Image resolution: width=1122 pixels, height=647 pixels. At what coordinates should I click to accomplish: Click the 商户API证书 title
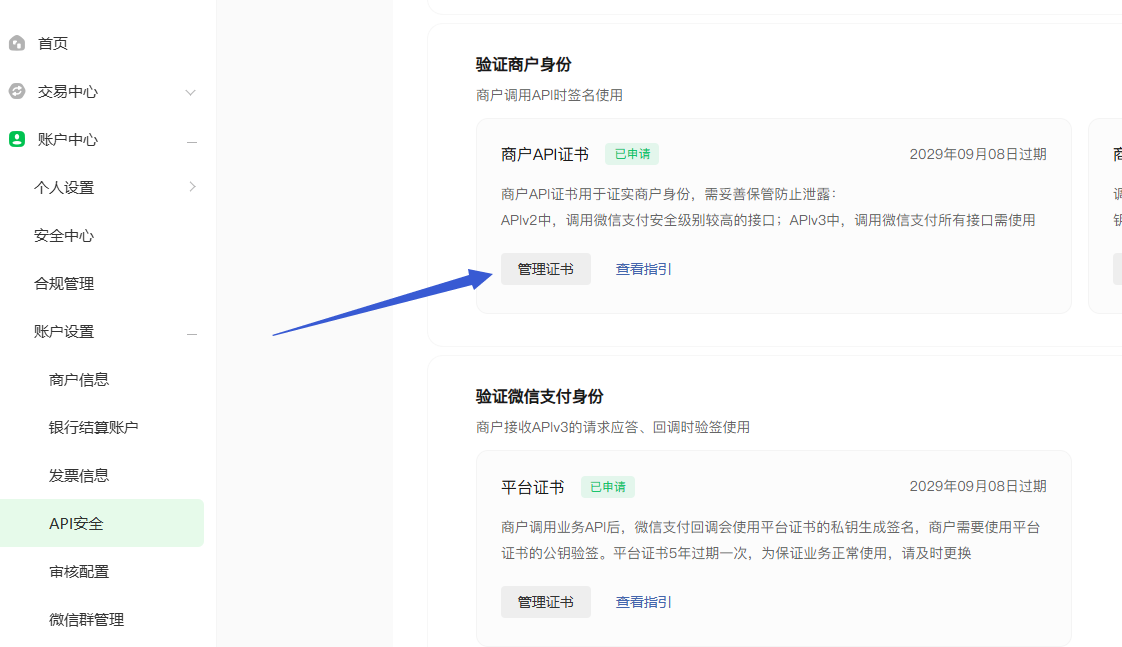[545, 155]
